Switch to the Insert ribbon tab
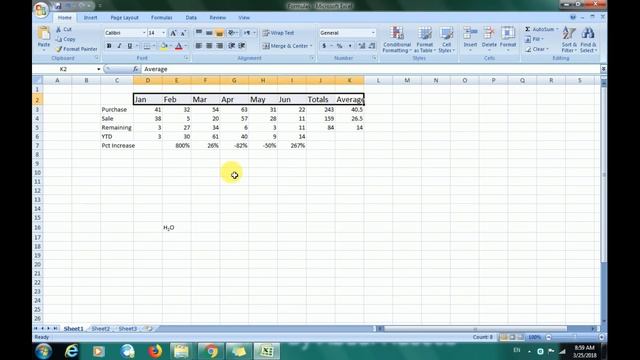 [x=90, y=18]
